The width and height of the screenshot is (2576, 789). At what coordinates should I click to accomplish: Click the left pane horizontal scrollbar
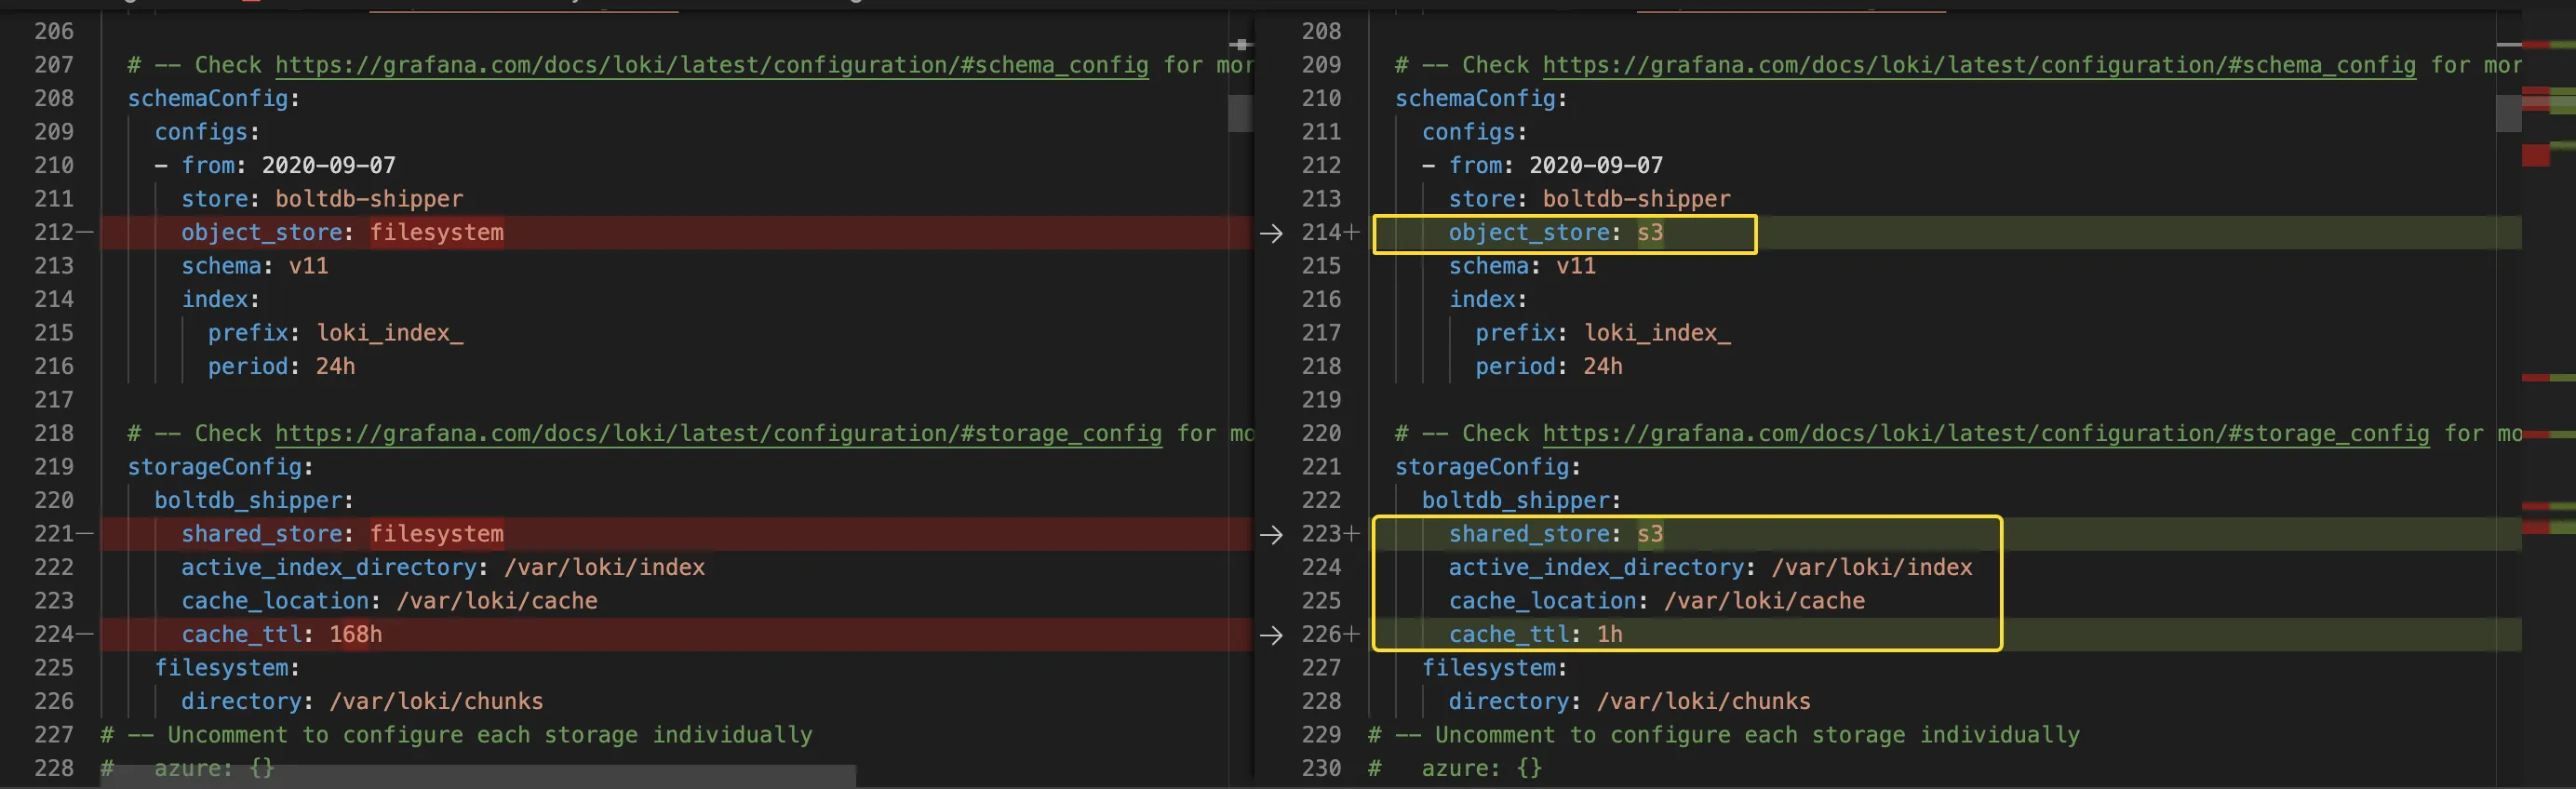click(478, 776)
